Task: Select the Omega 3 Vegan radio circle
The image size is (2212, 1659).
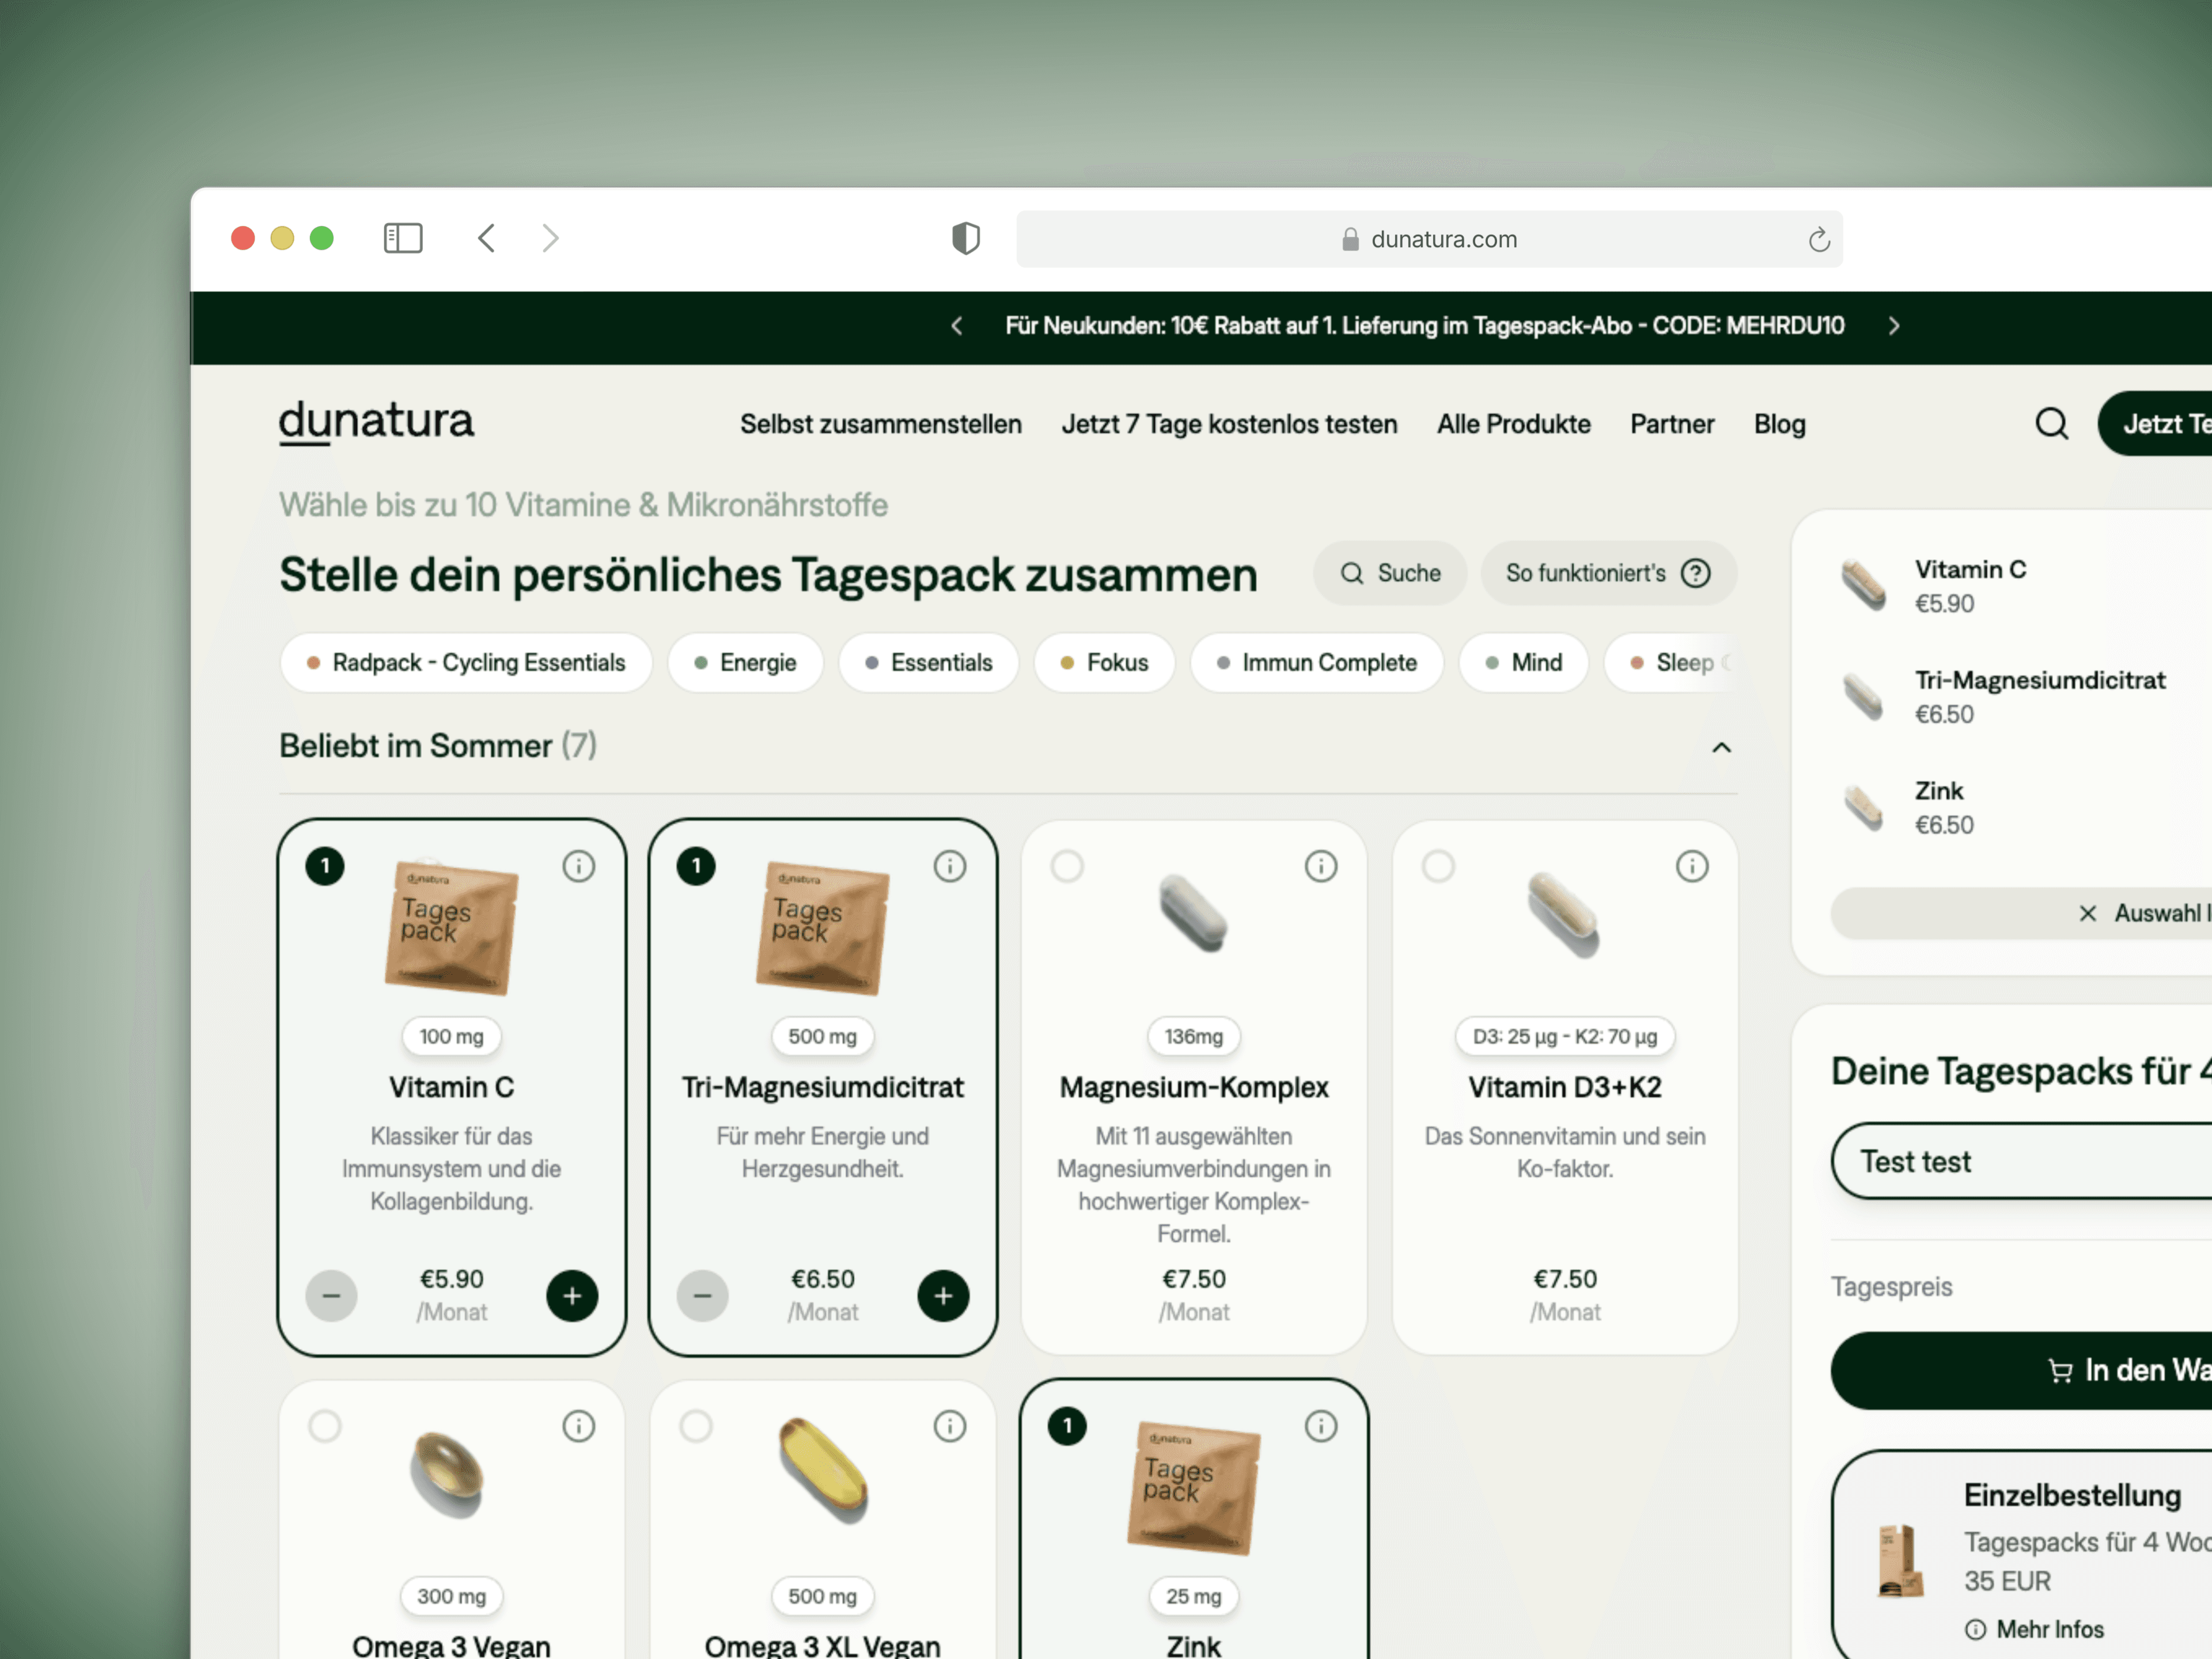Action: tap(325, 1426)
